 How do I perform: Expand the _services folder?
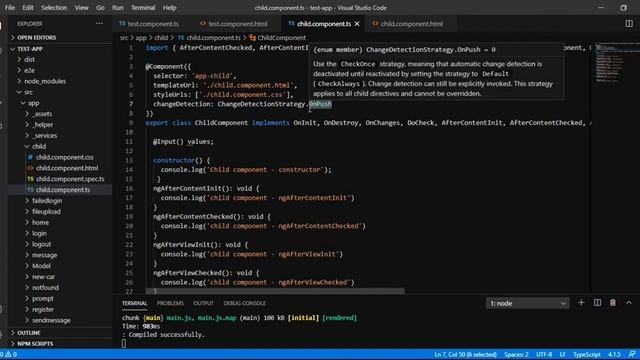[x=60, y=136]
